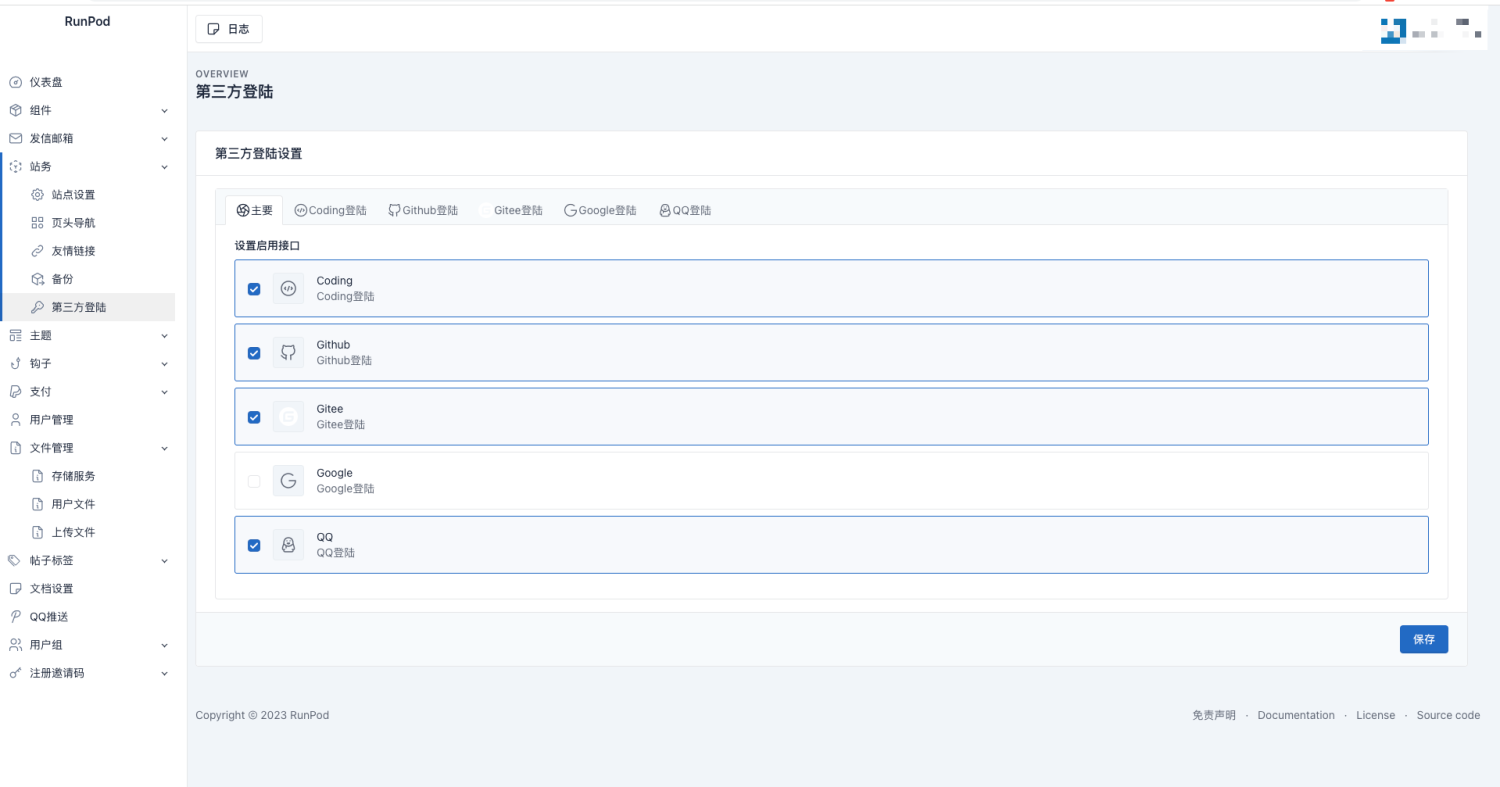Click the Google G icon in list

click(x=288, y=481)
